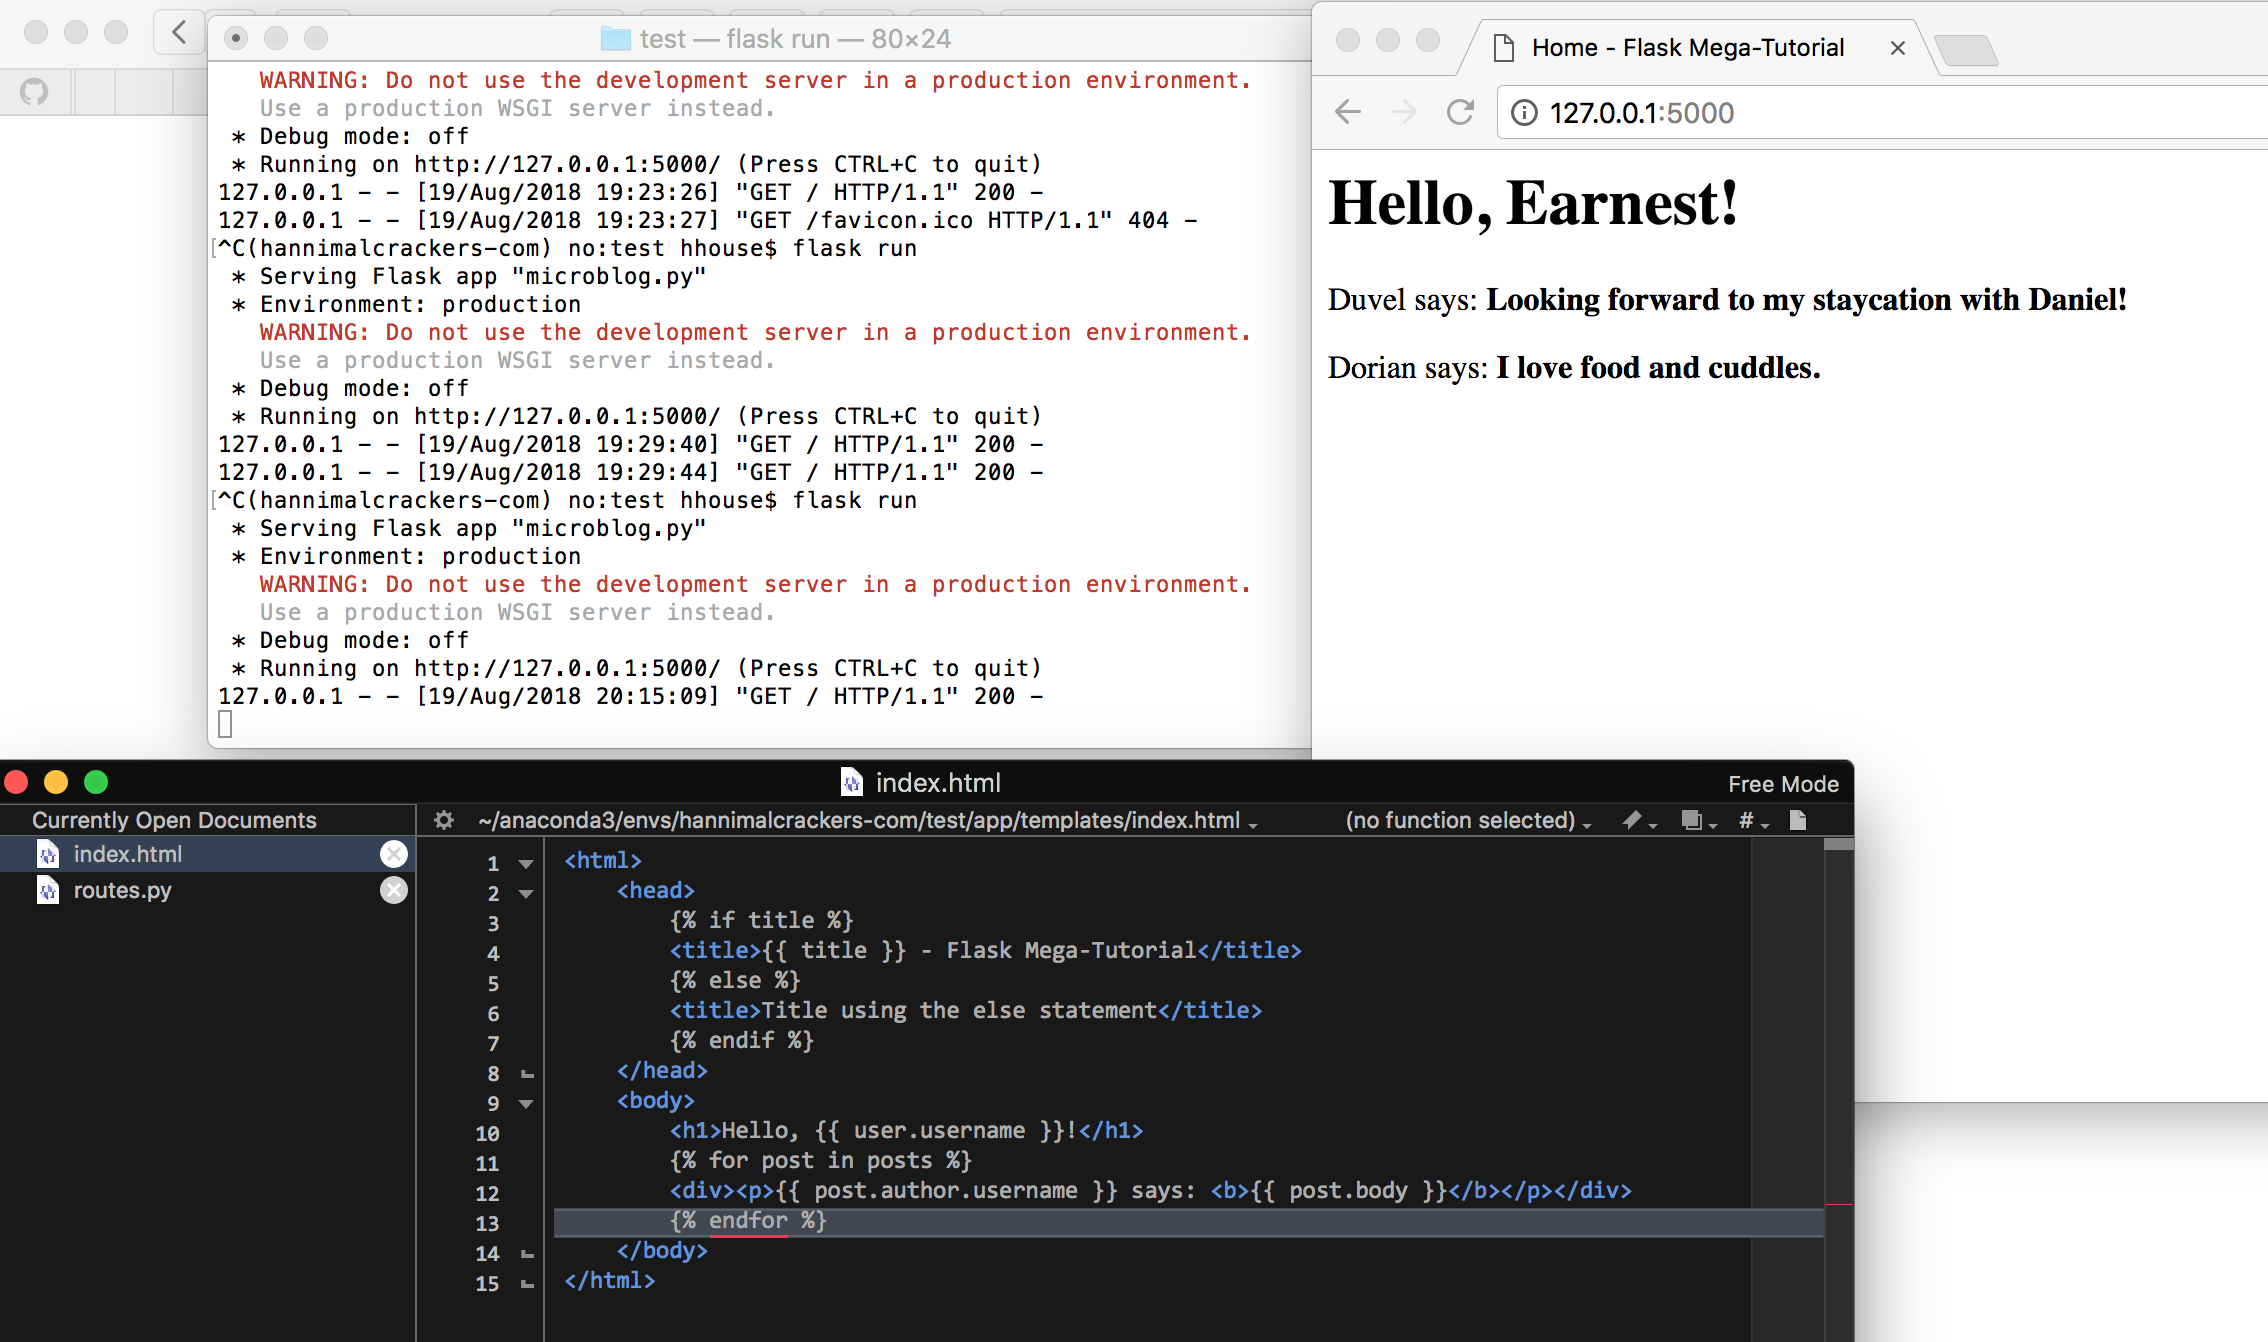The width and height of the screenshot is (2268, 1342).
Task: Click the site info icon in address bar
Action: pos(1524,113)
